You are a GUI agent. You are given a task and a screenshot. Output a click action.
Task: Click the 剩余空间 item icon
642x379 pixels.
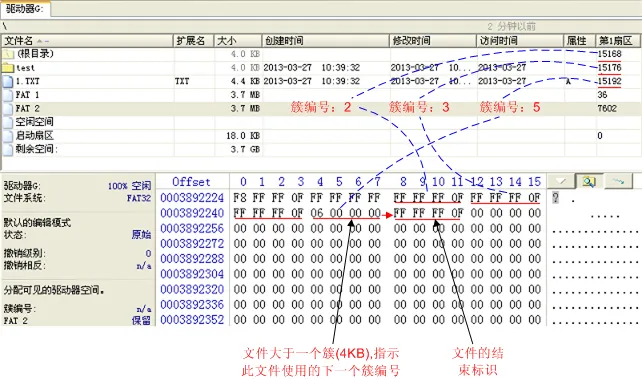click(x=8, y=149)
